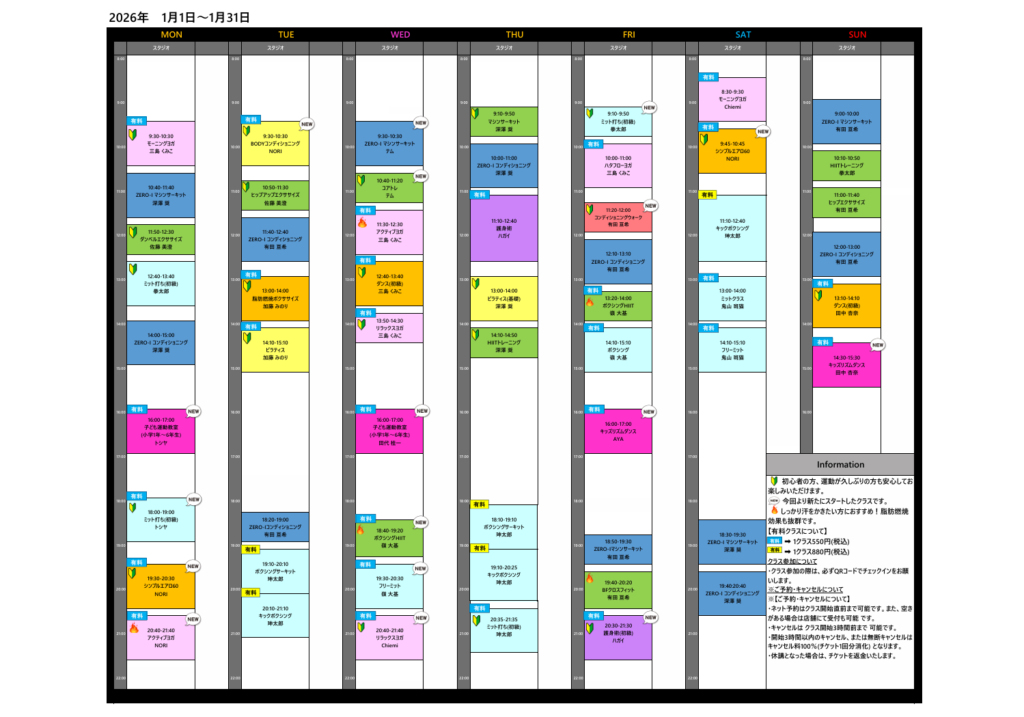Screen dimensions: 1024x717
Task: Select Saturday 18:30 ZERO-i マシンサーキット class block
Action: click(x=732, y=541)
